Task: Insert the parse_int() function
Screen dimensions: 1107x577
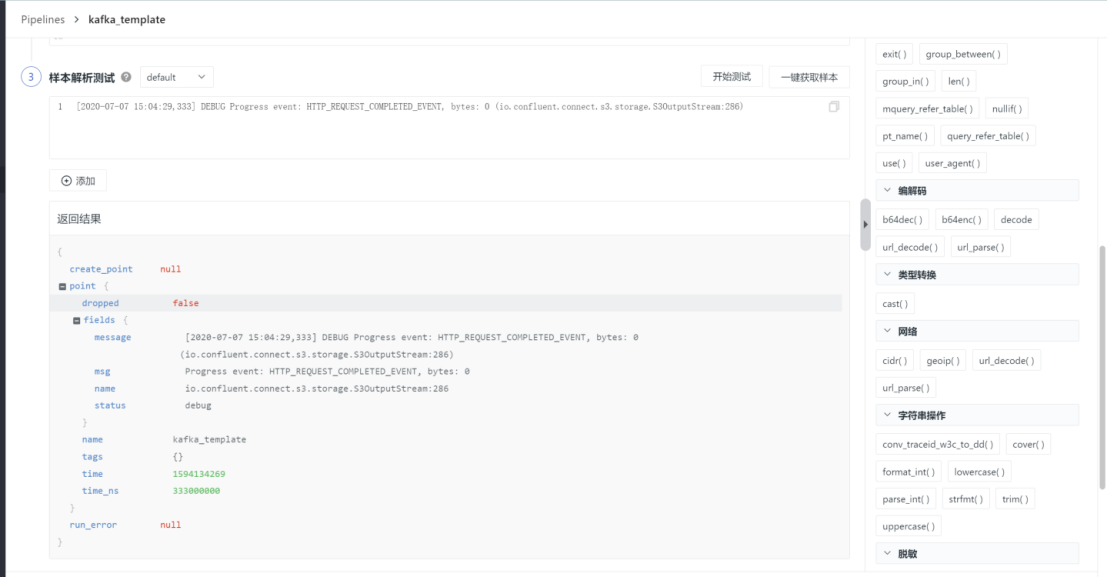Action: pyautogui.click(x=906, y=499)
